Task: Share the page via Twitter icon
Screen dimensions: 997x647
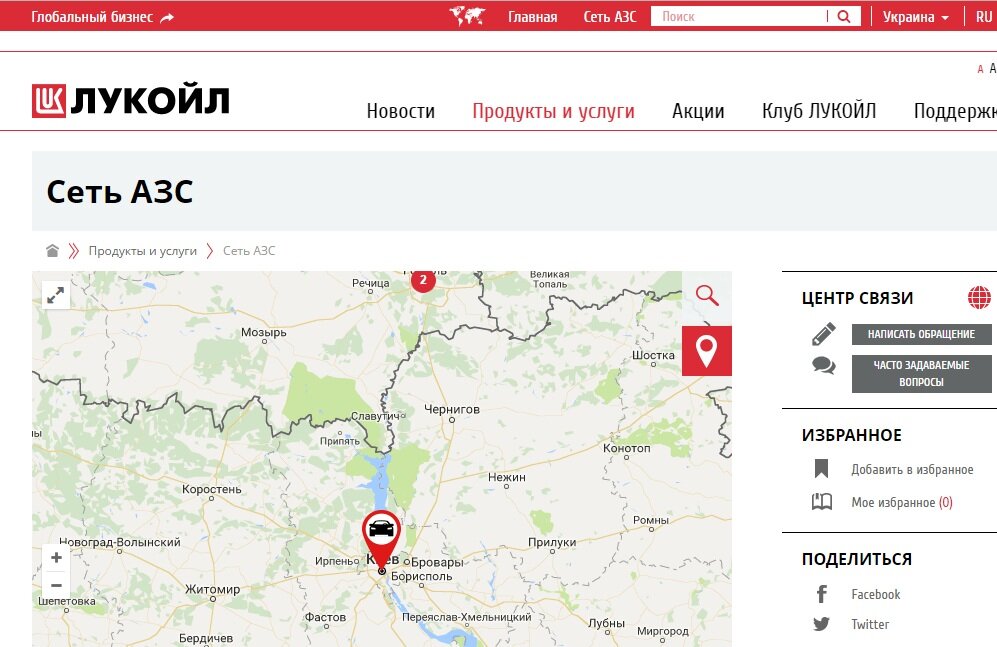Action: (x=821, y=624)
